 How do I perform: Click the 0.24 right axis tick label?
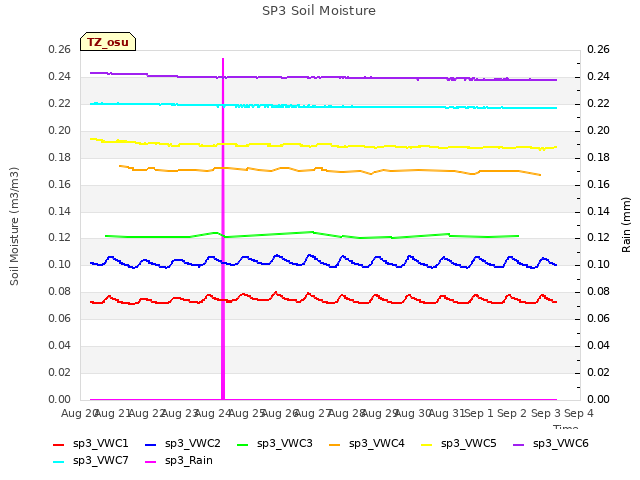point(598,77)
